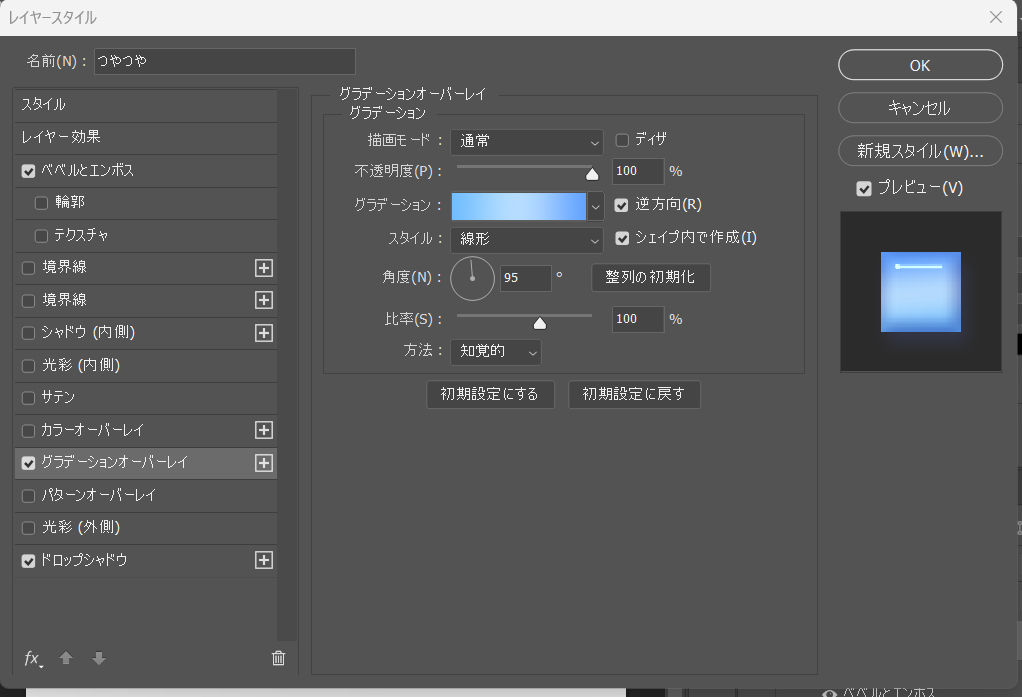Click キャンセル button

[x=920, y=108]
